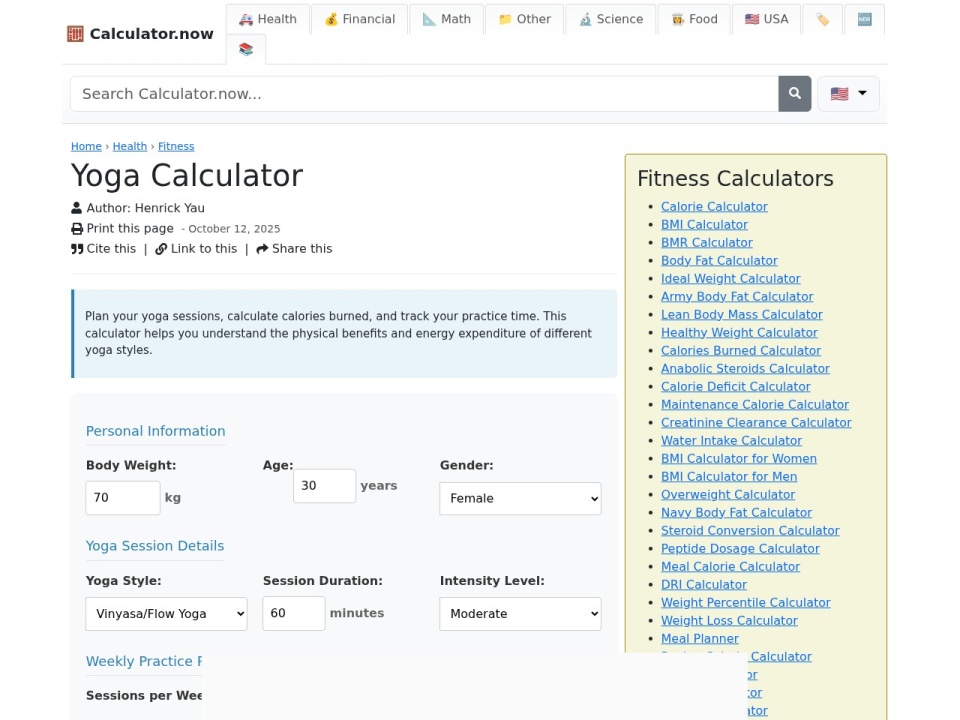Click the chain icon beside Link to this
Image resolution: width=960 pixels, height=720 pixels.
(x=161, y=249)
